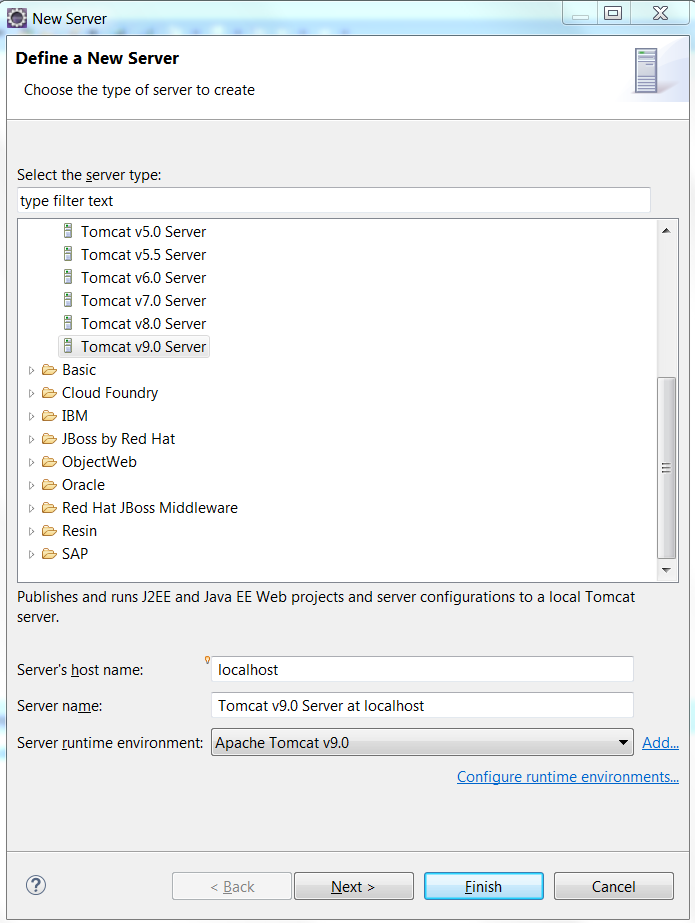Image resolution: width=695 pixels, height=923 pixels.
Task: Click the Add... link
Action: click(660, 743)
